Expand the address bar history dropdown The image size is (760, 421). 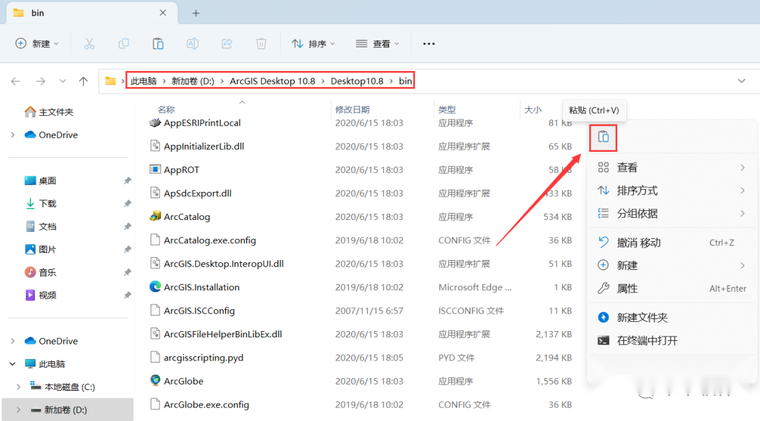click(x=742, y=81)
